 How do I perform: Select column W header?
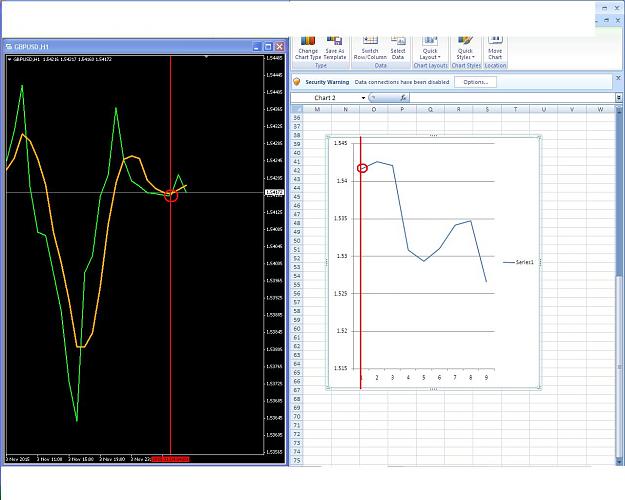(600, 109)
